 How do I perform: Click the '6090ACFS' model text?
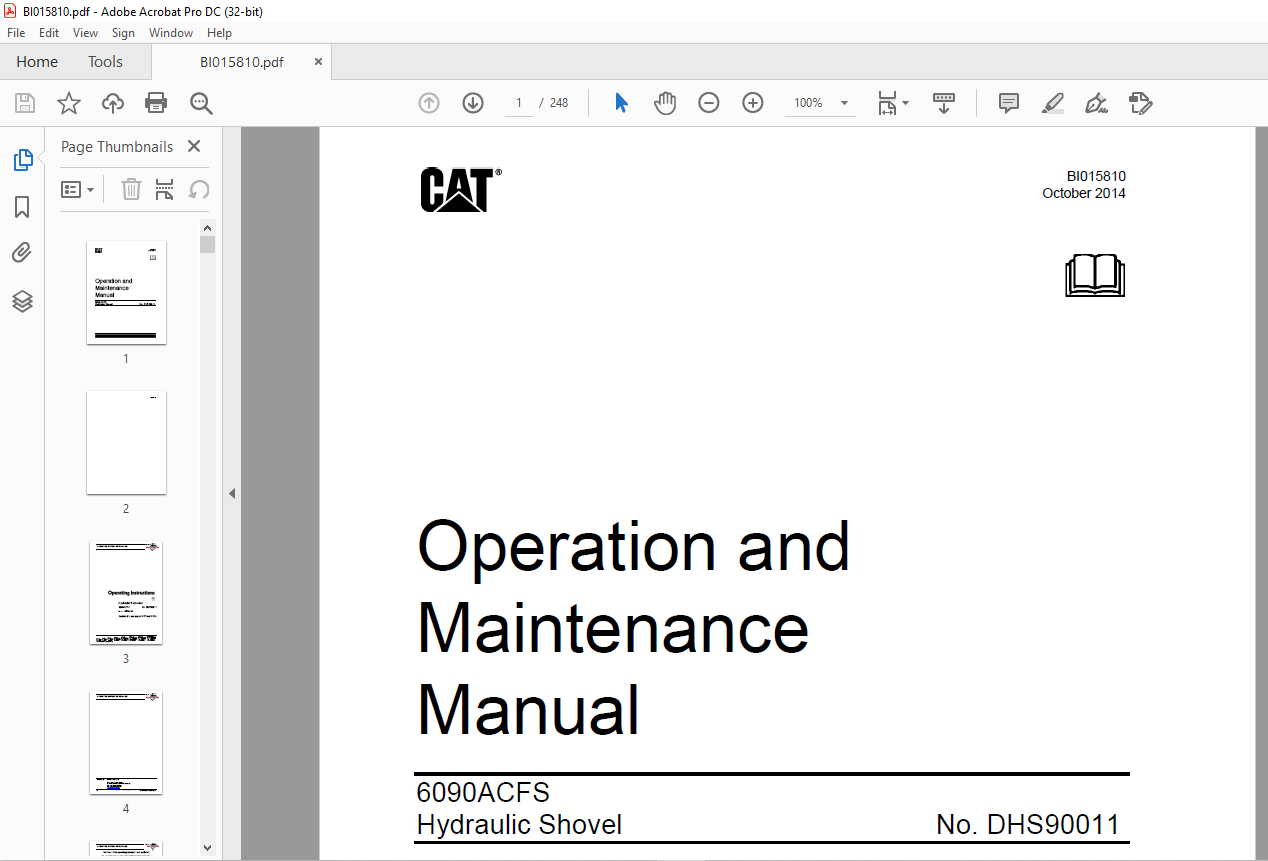[x=483, y=793]
